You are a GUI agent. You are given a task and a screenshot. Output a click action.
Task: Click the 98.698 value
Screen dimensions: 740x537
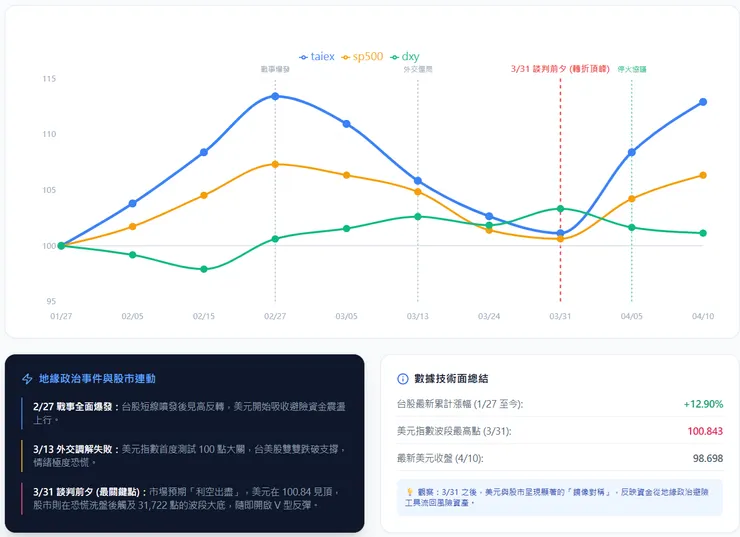708,458
